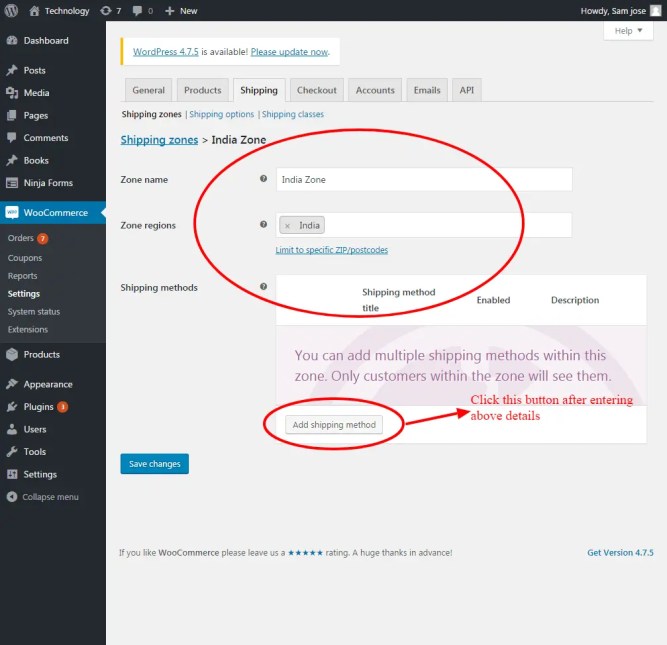
Task: Click the Settings sliders icon
Action: pyautogui.click(x=12, y=474)
